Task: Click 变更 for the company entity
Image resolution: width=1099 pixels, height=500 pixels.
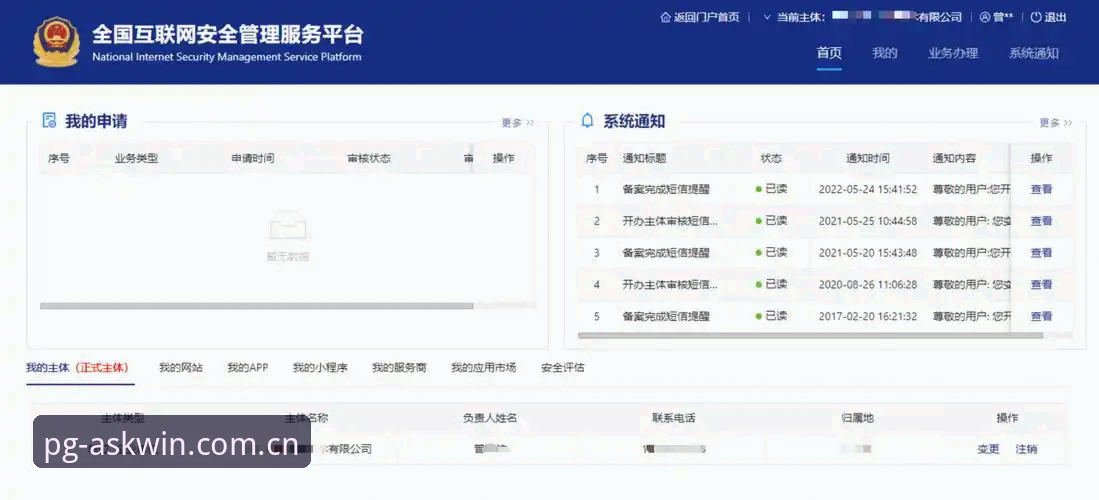Action: tap(988, 450)
